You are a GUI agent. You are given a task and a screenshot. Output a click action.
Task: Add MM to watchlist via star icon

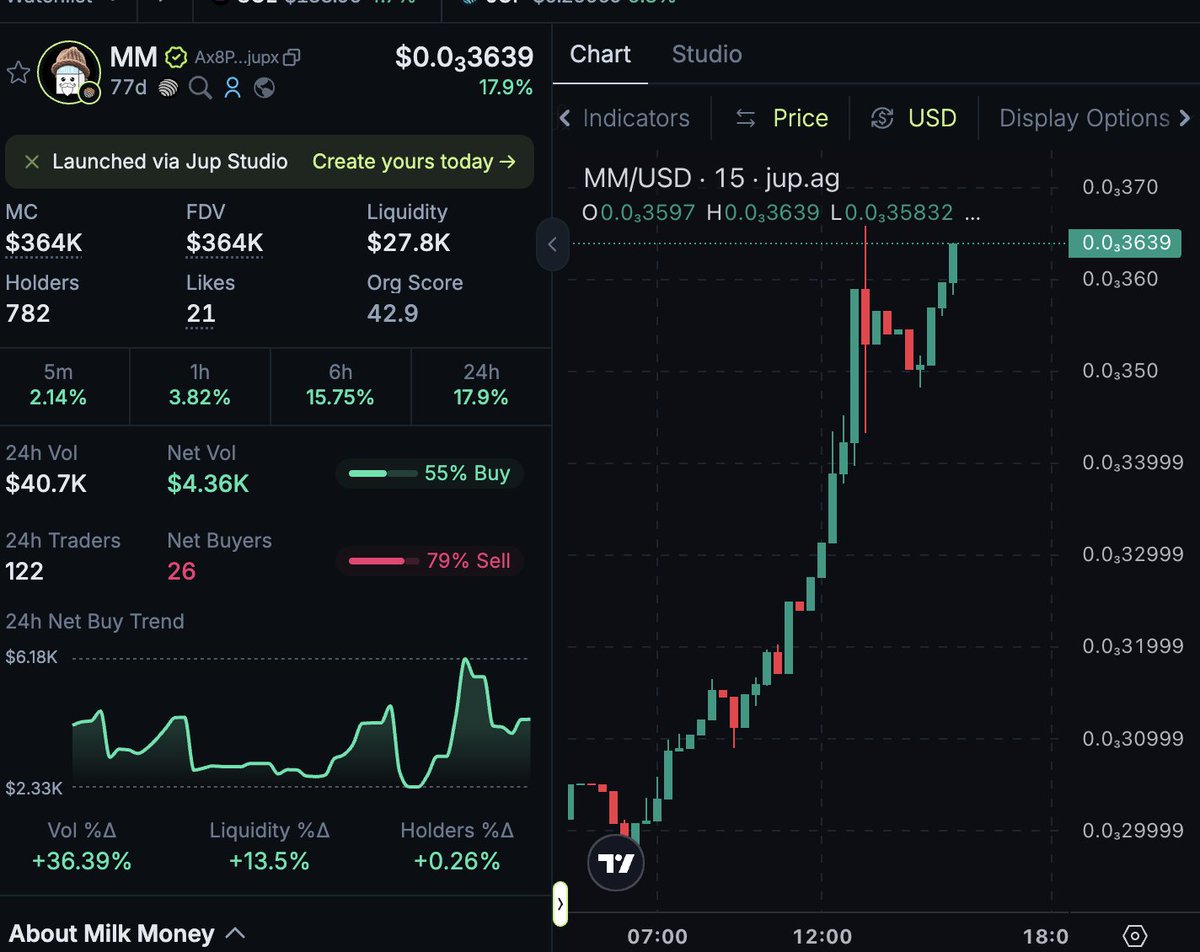tap(18, 72)
